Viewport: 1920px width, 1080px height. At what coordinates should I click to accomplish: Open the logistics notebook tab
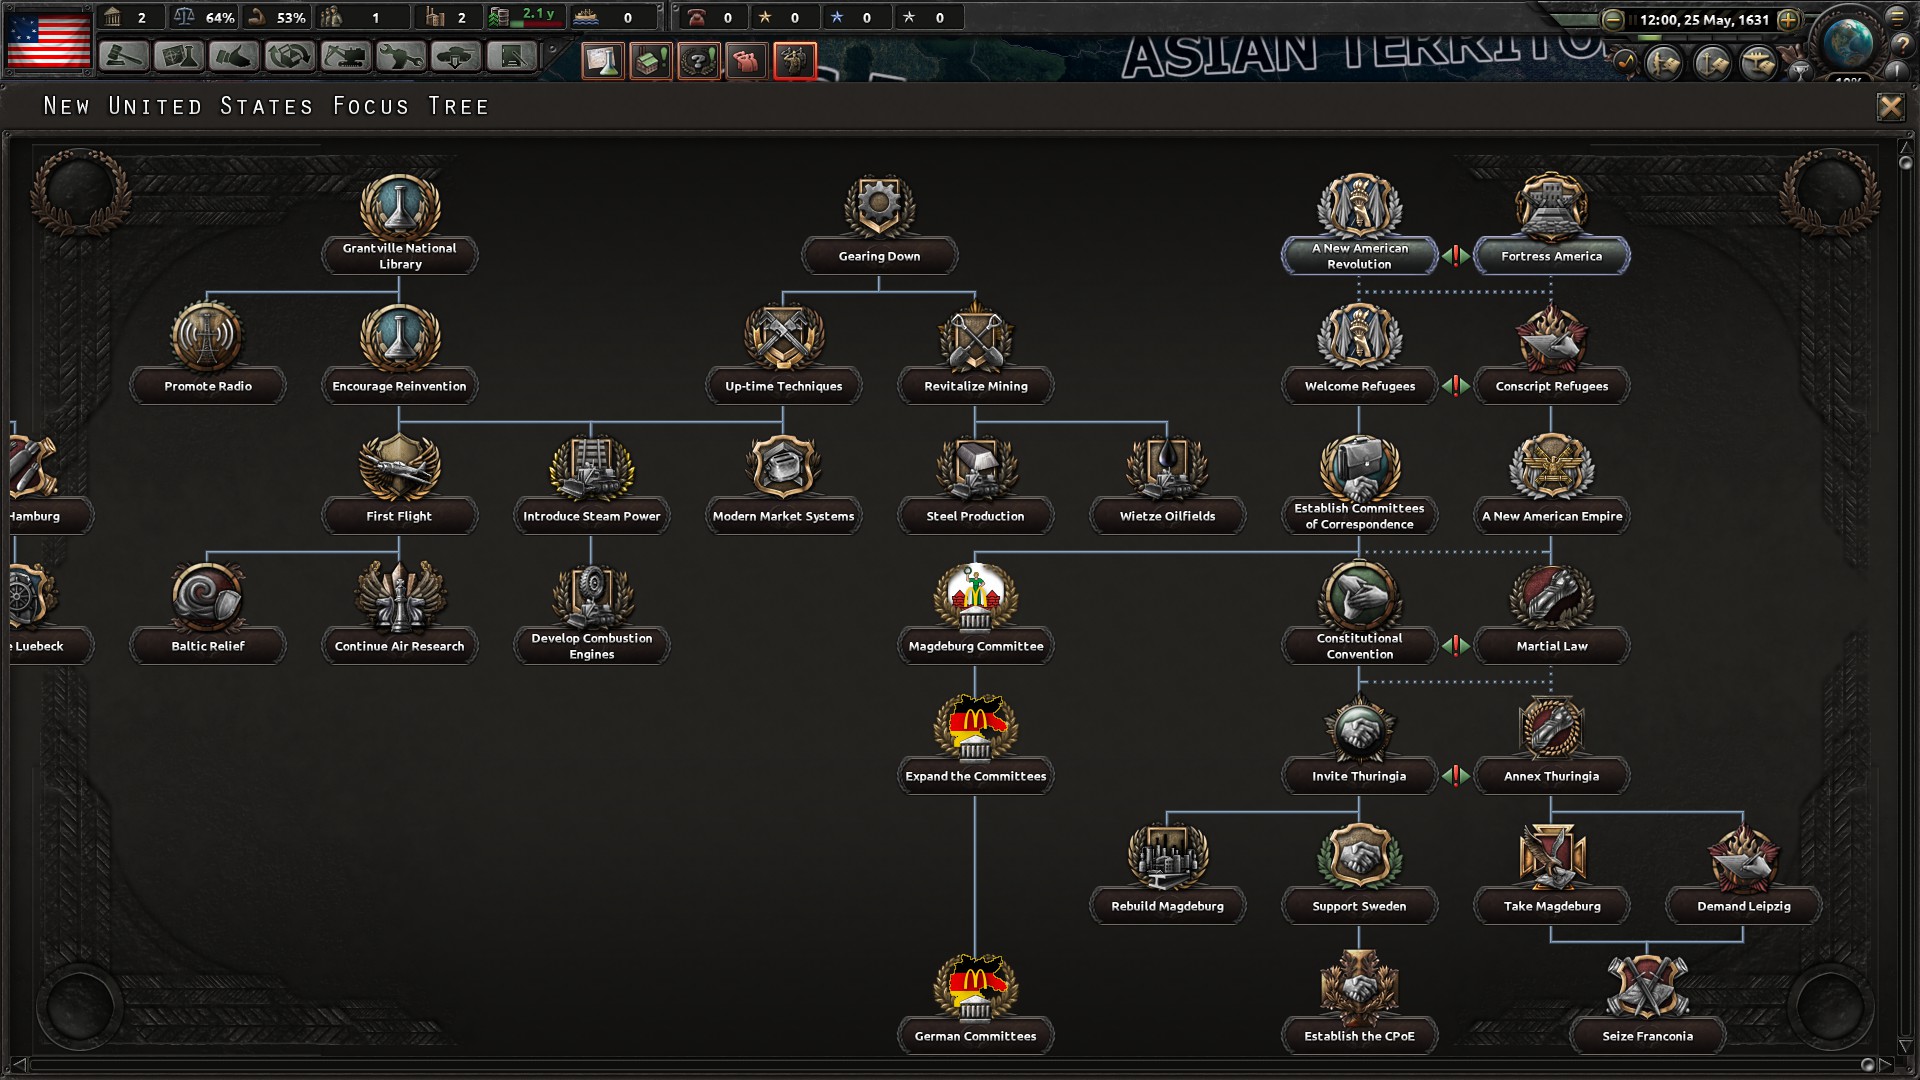tap(511, 56)
